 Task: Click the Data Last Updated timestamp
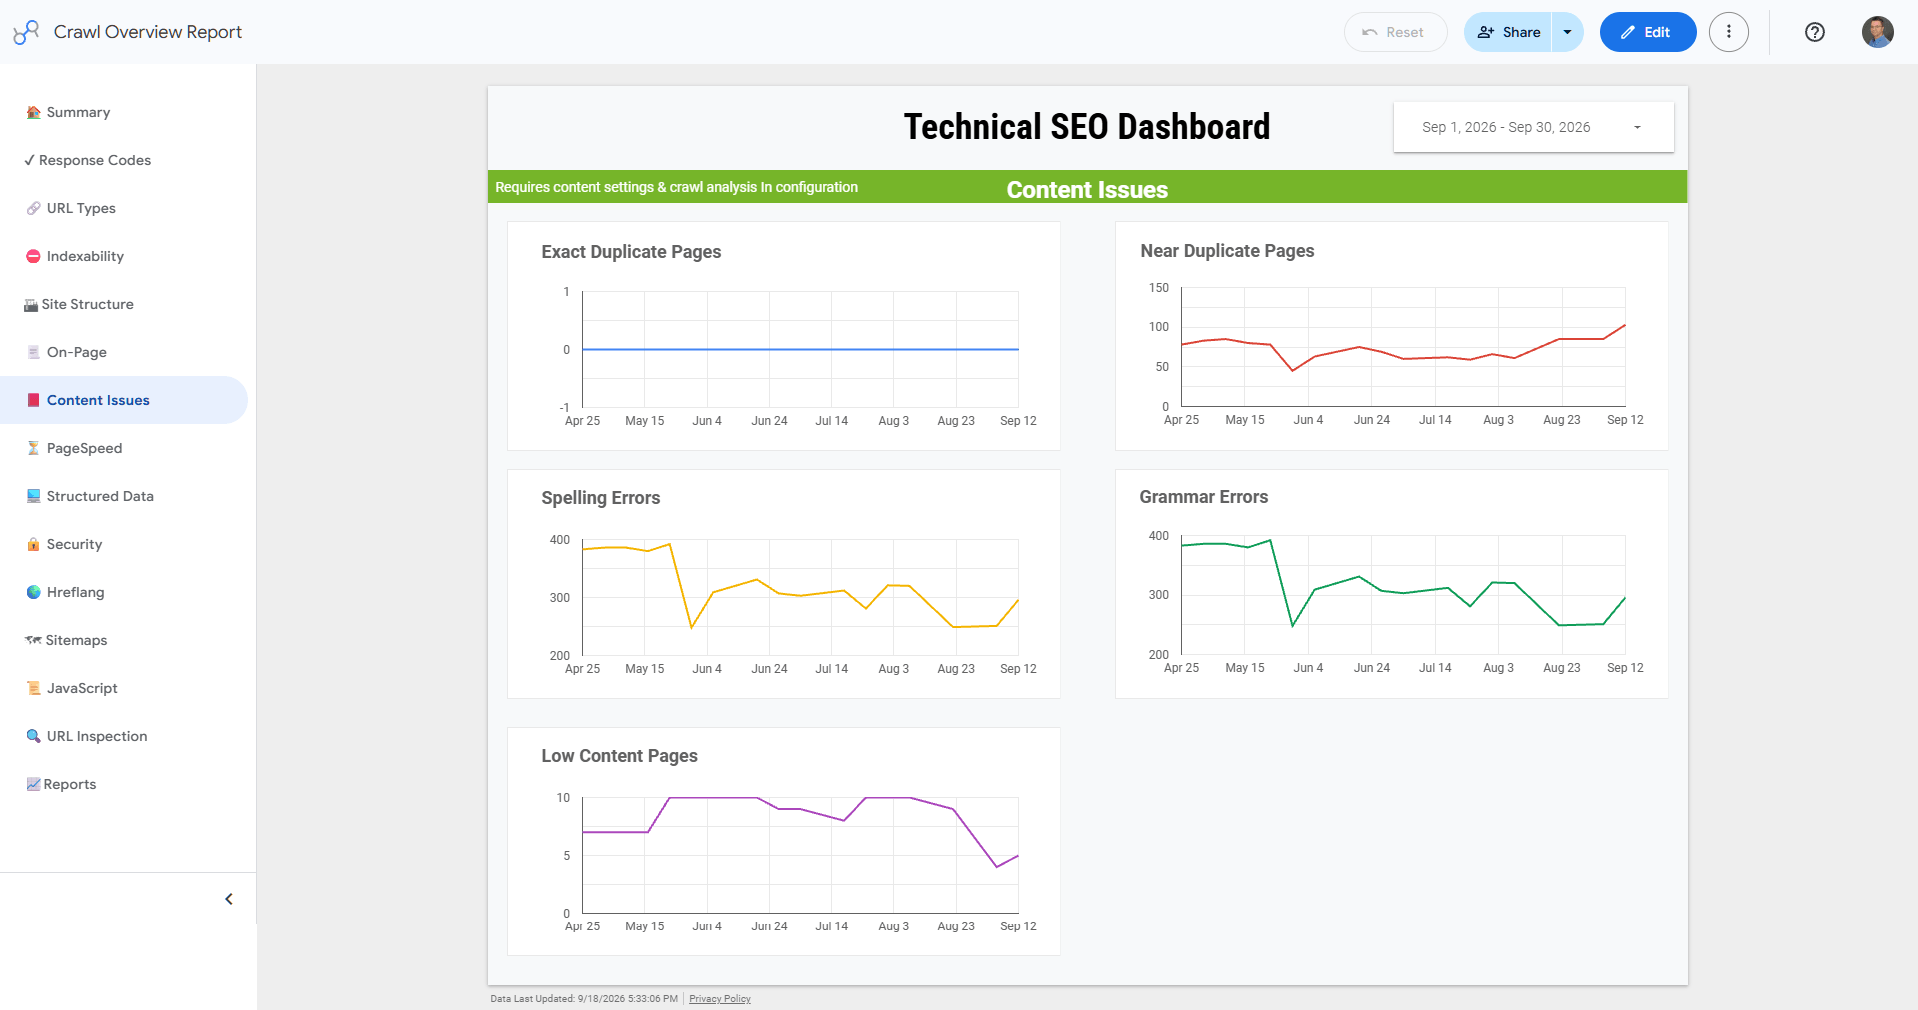(x=584, y=999)
